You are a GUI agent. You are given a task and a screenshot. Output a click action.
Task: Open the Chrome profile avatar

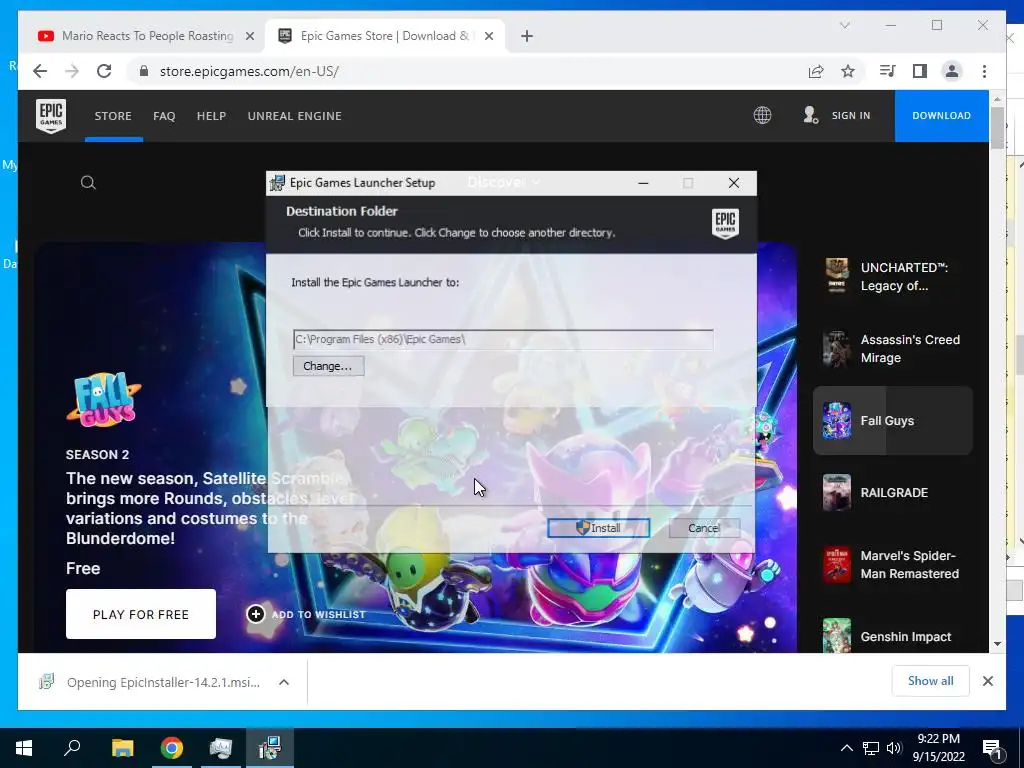click(x=952, y=71)
